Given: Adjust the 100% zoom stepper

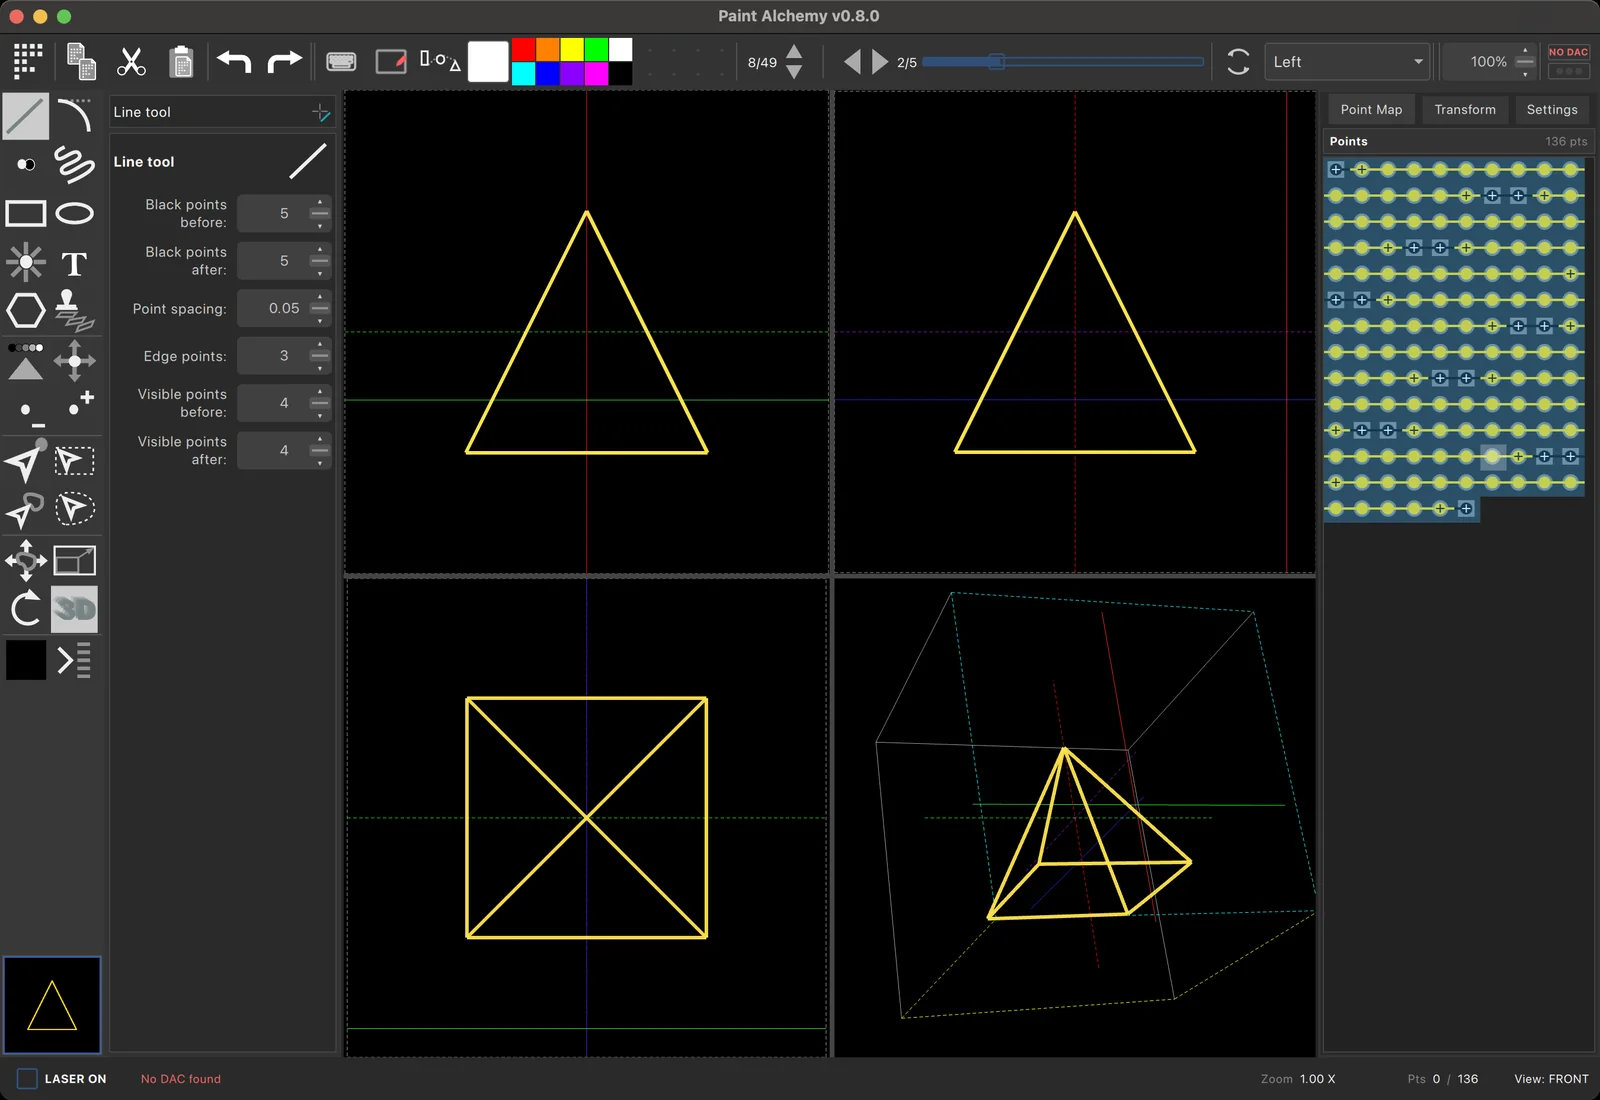Looking at the screenshot, I should 1525,62.
